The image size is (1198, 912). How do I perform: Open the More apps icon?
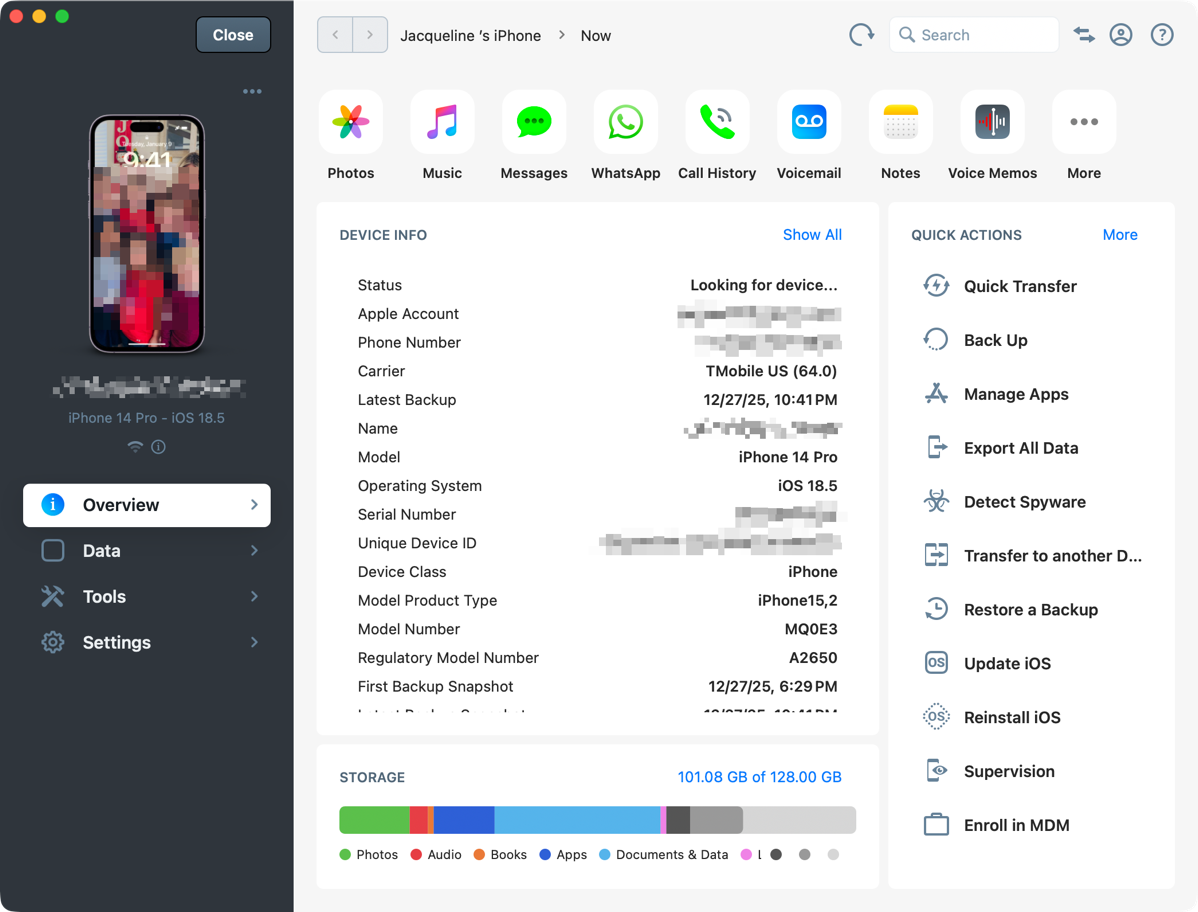pyautogui.click(x=1084, y=123)
